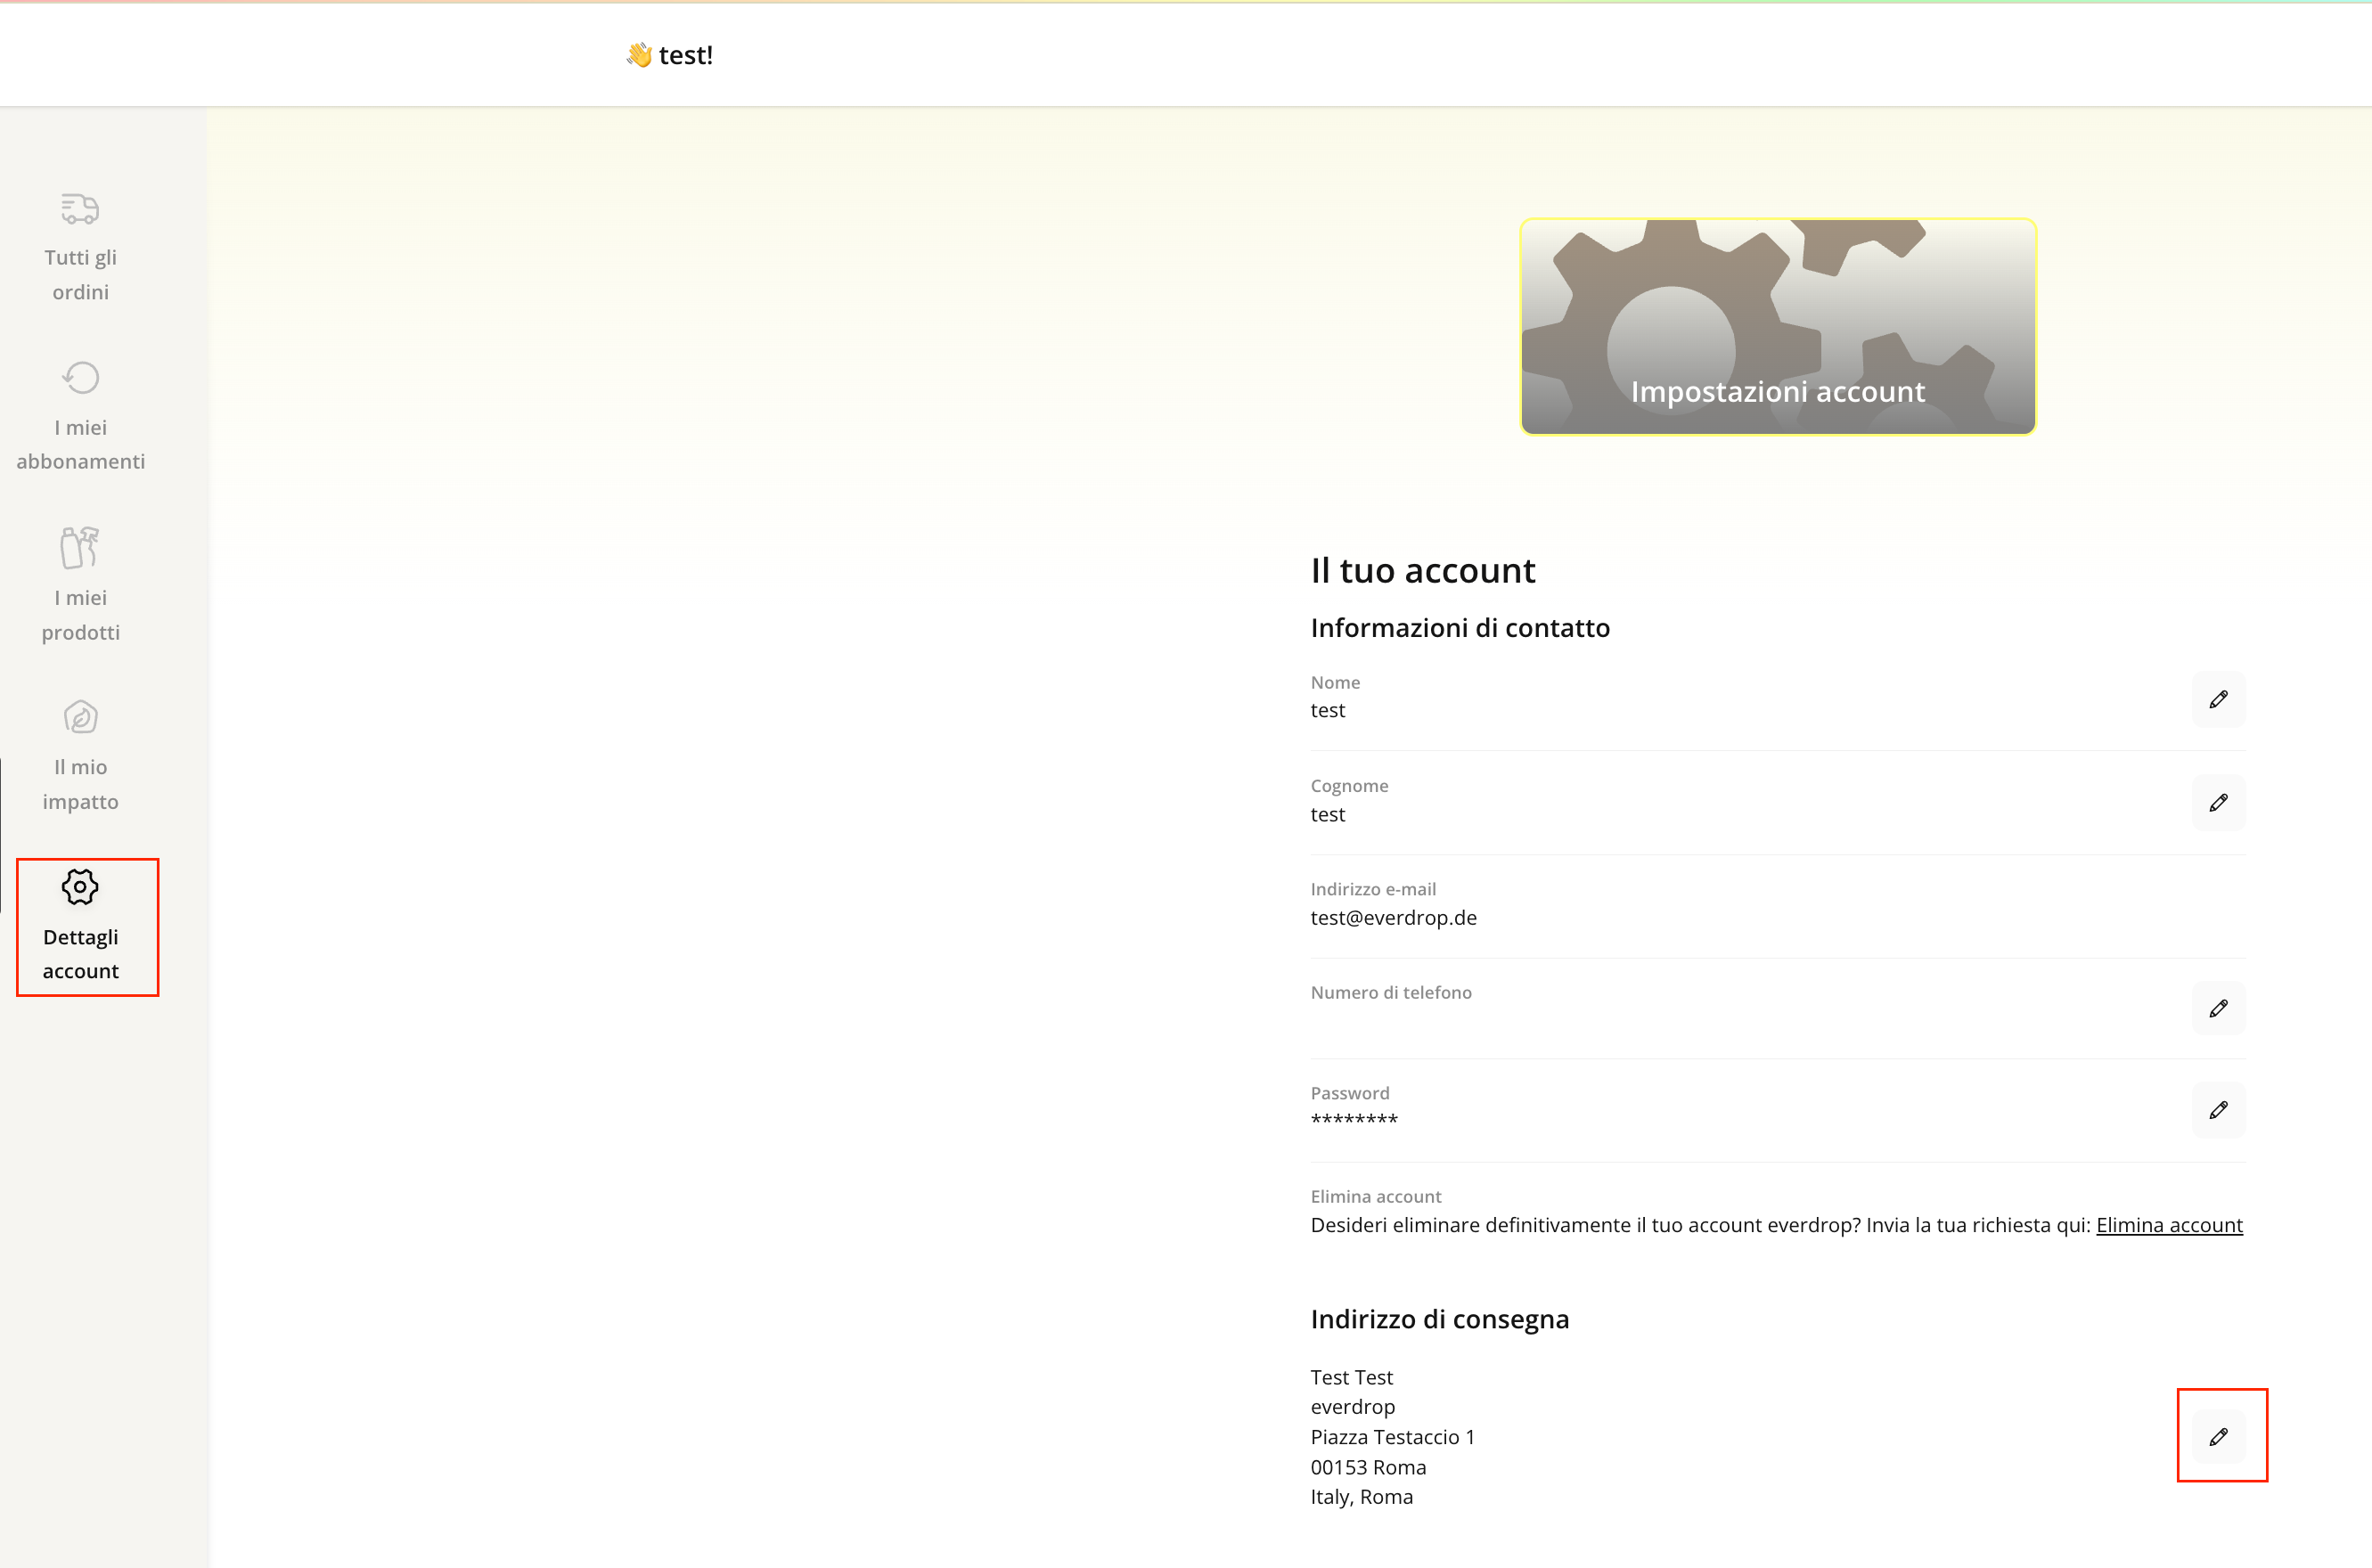Viewport: 2372px width, 1568px height.
Task: Edit the Password using pencil icon
Action: (x=2218, y=1110)
